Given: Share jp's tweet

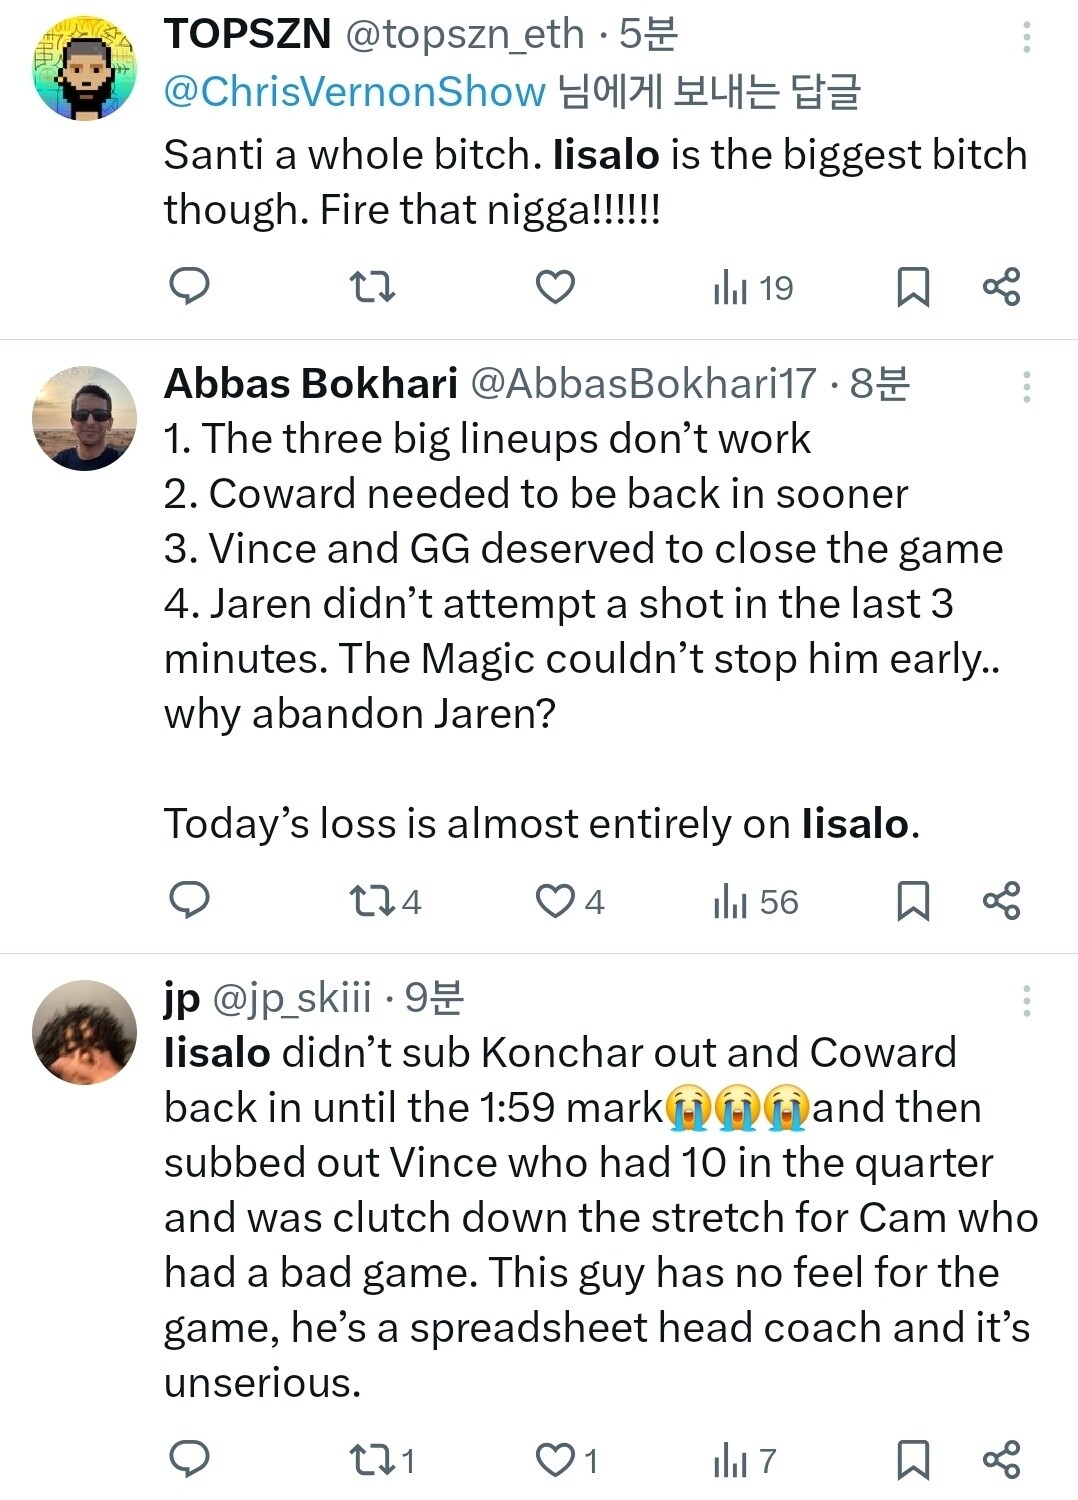Looking at the screenshot, I should pyautogui.click(x=1001, y=1460).
